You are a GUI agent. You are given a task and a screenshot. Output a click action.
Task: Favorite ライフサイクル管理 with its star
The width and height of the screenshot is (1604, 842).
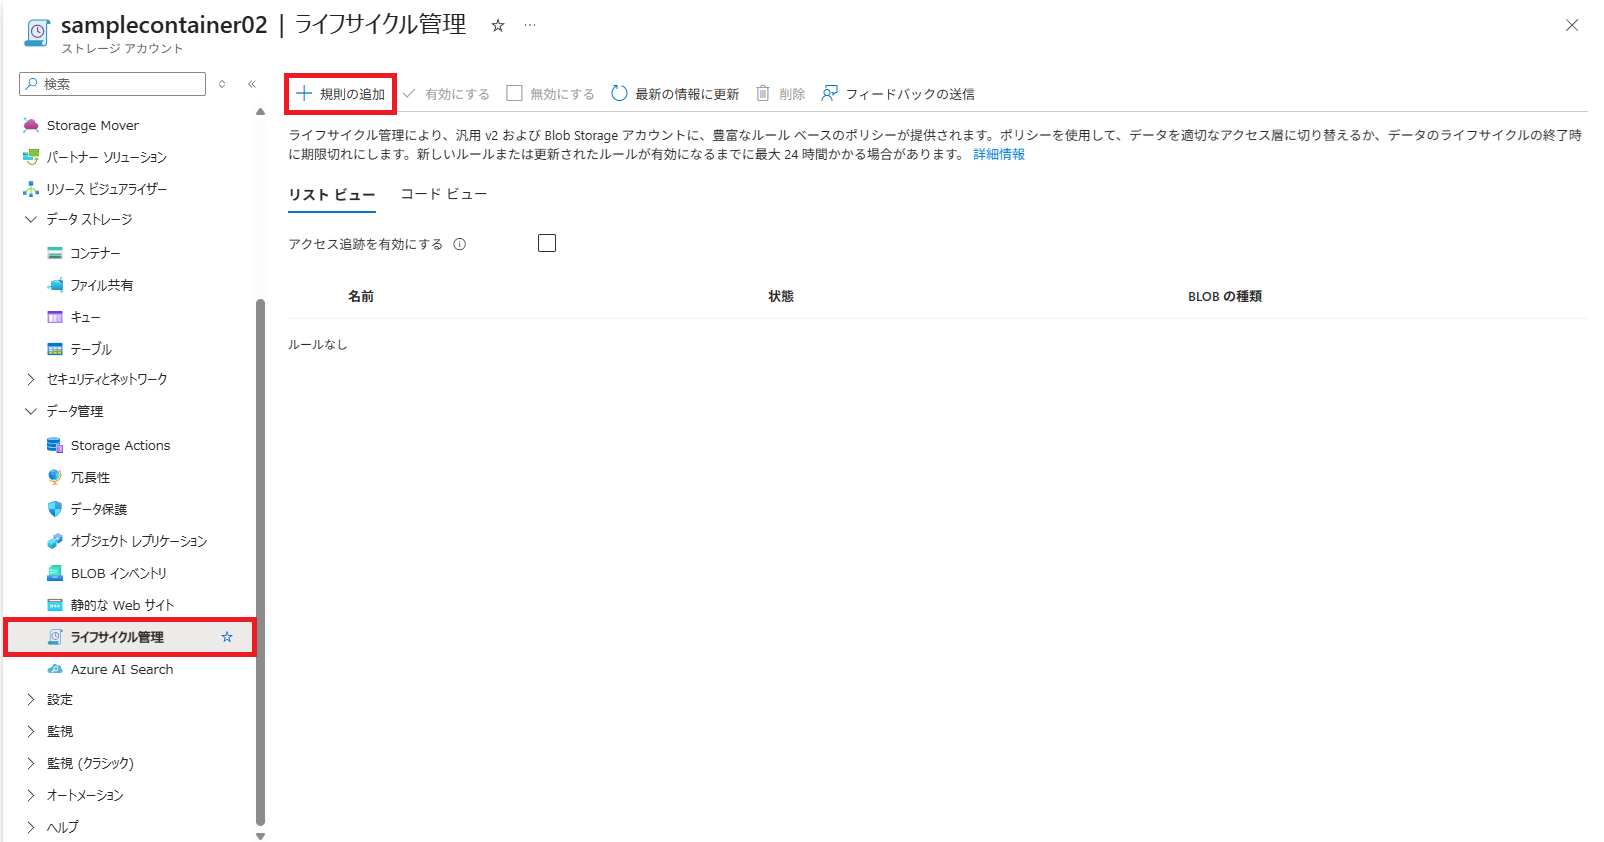[x=227, y=637]
